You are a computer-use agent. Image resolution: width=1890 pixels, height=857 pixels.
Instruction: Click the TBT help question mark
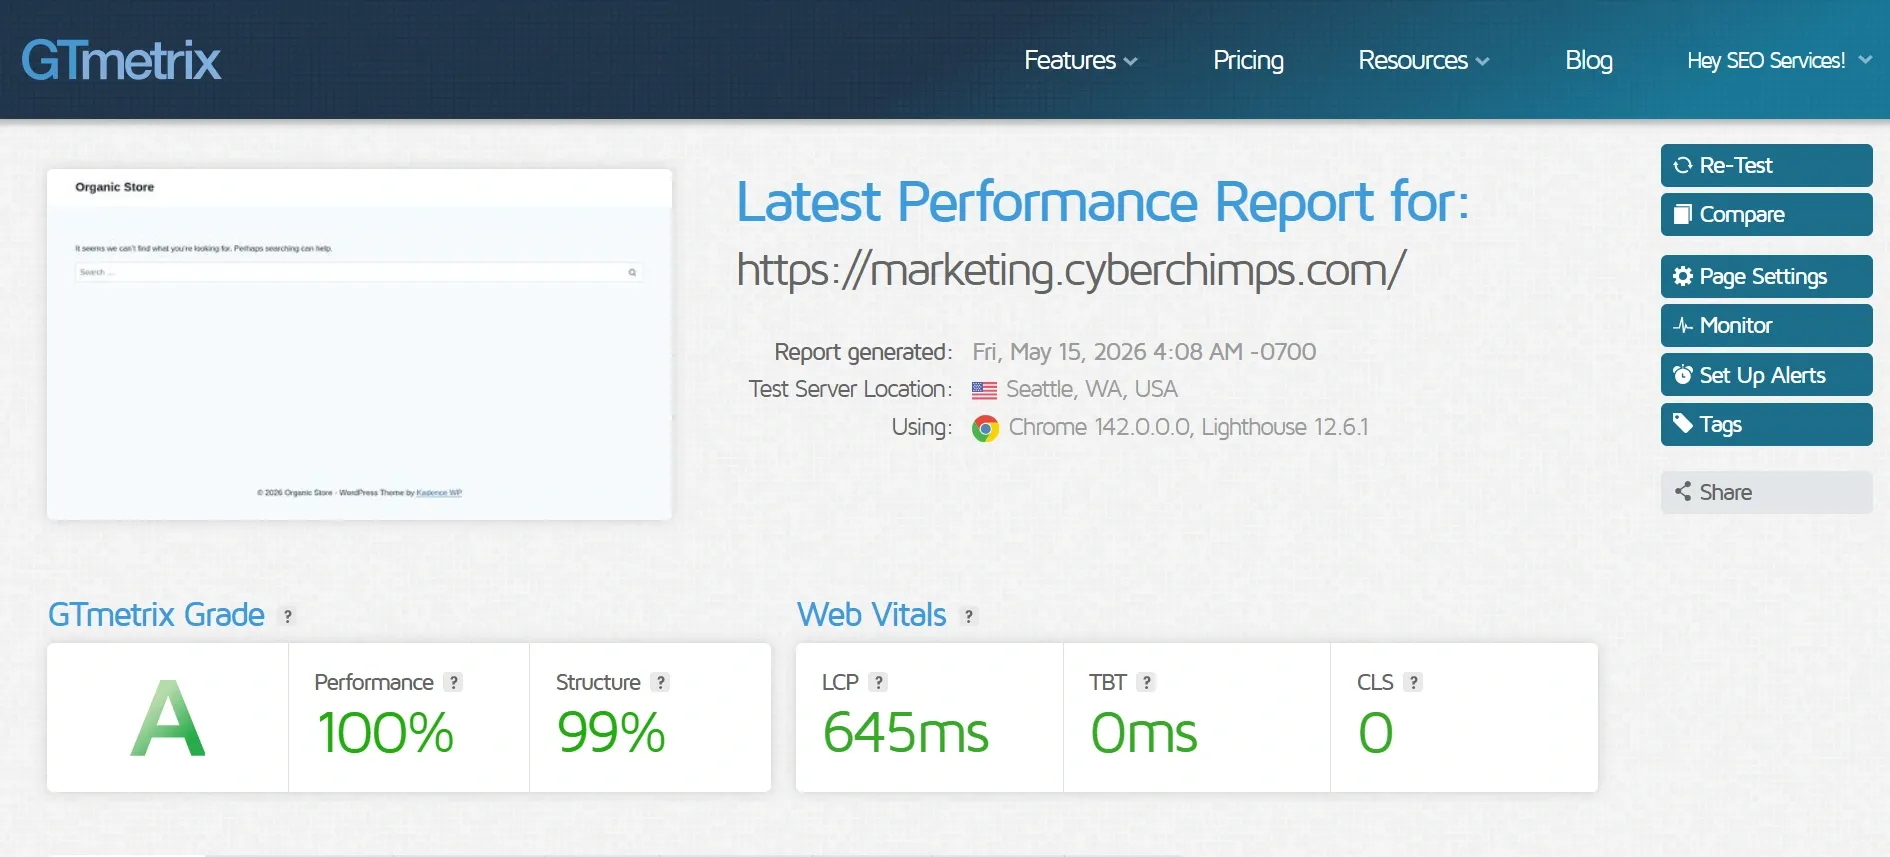coord(1146,682)
